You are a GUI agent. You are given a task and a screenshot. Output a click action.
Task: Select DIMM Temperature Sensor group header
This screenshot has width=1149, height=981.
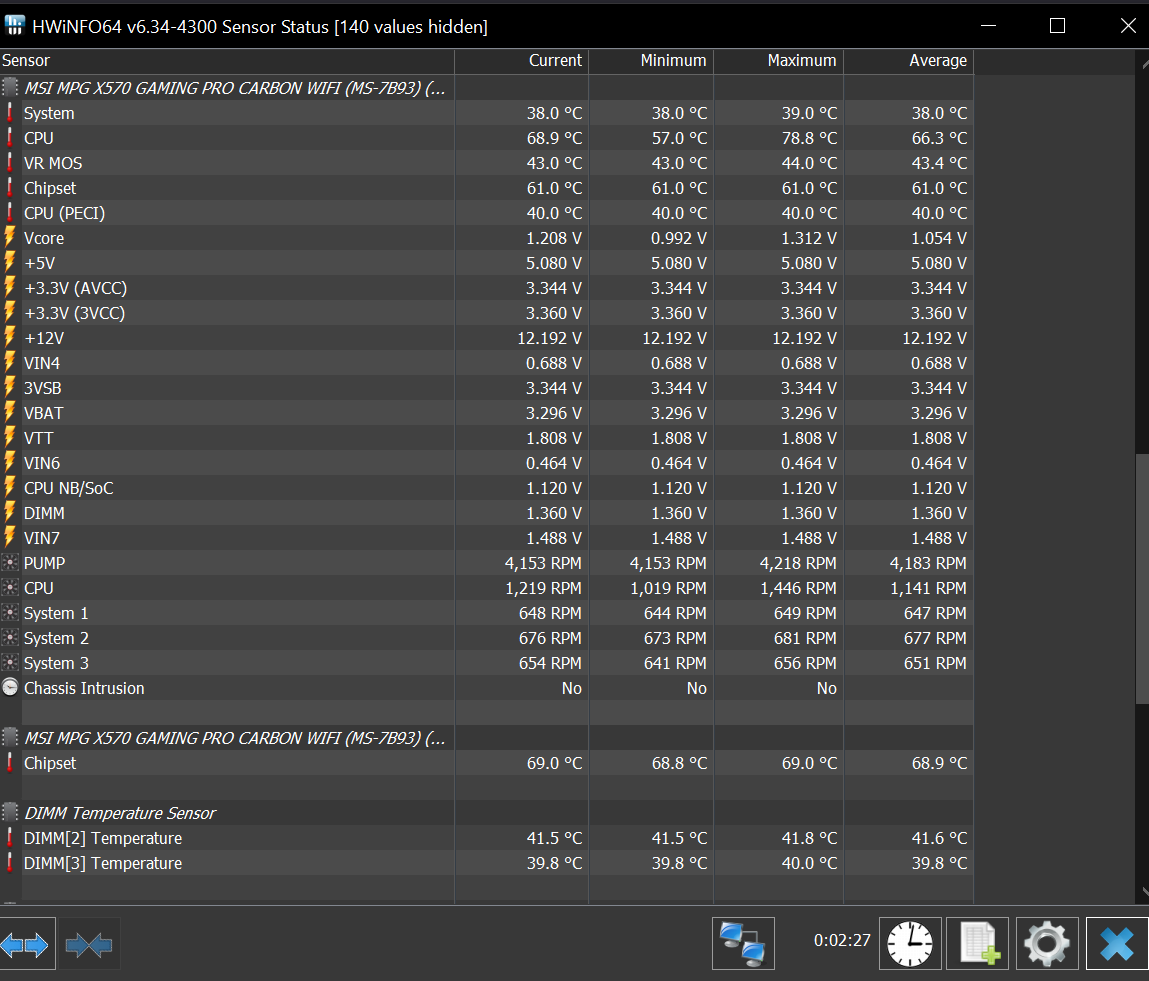120,813
